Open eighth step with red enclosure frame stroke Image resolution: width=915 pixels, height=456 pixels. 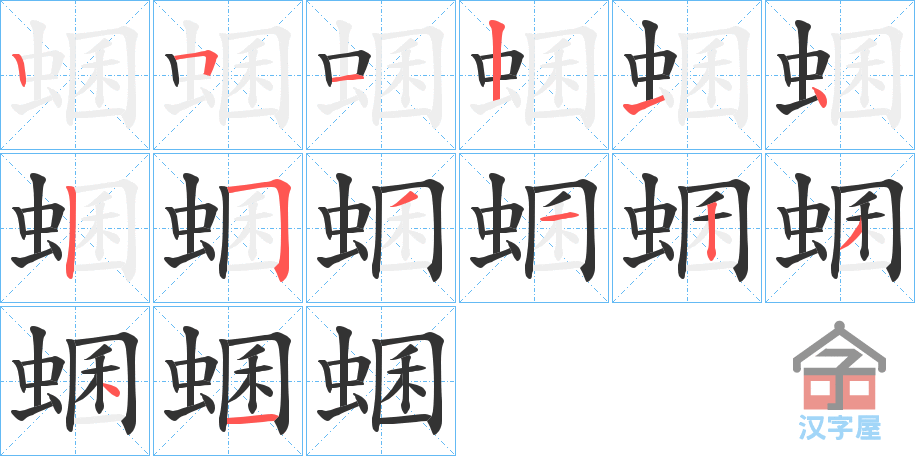coord(228,228)
